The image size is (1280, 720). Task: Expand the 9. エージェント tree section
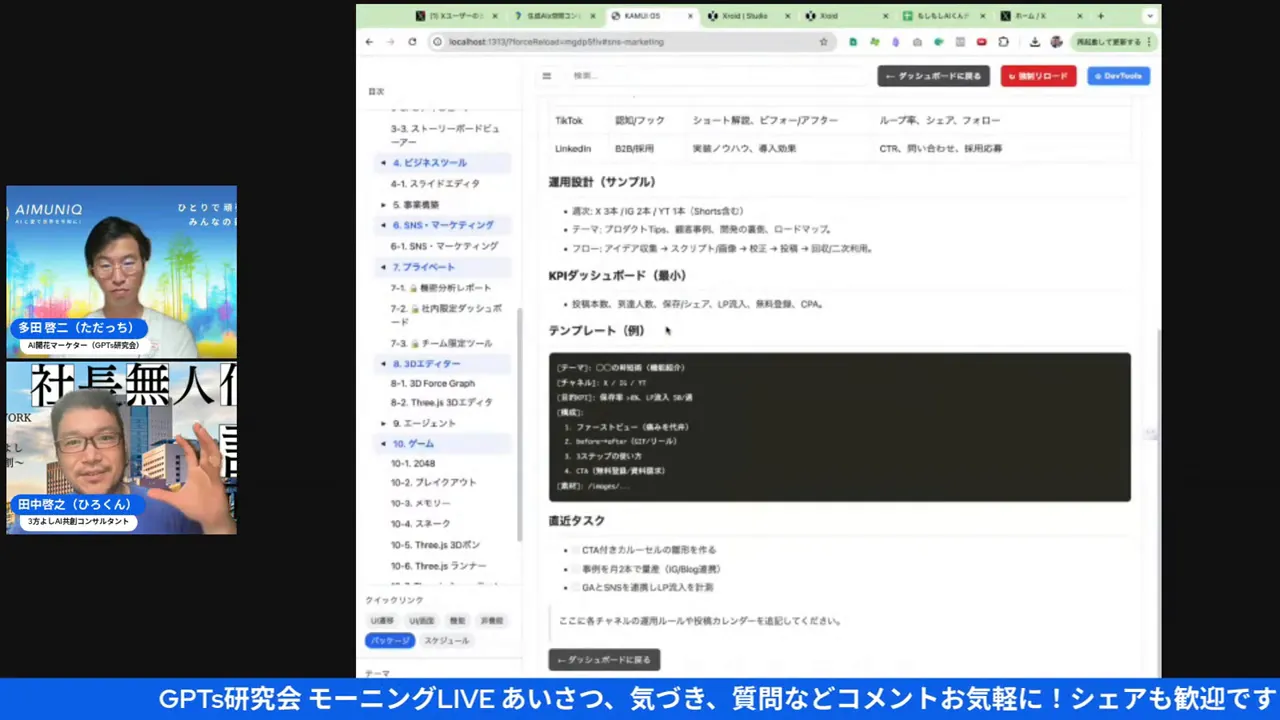[x=383, y=424]
